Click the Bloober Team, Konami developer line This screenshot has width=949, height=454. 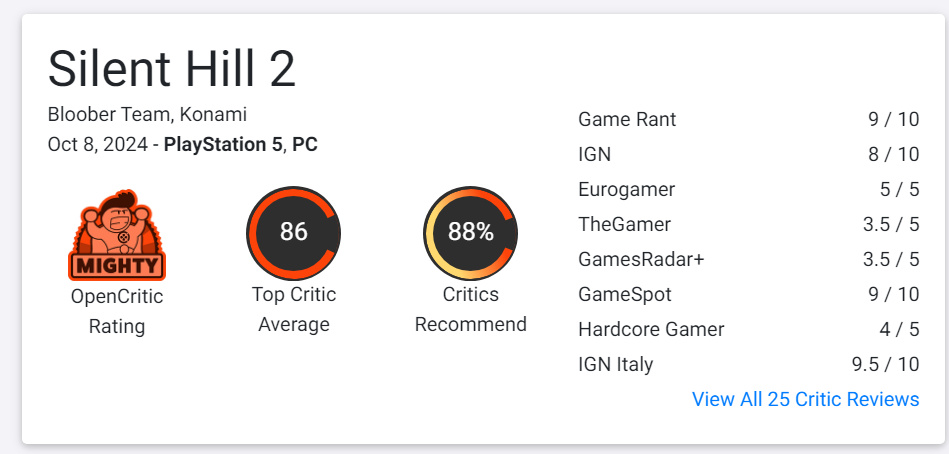(147, 114)
